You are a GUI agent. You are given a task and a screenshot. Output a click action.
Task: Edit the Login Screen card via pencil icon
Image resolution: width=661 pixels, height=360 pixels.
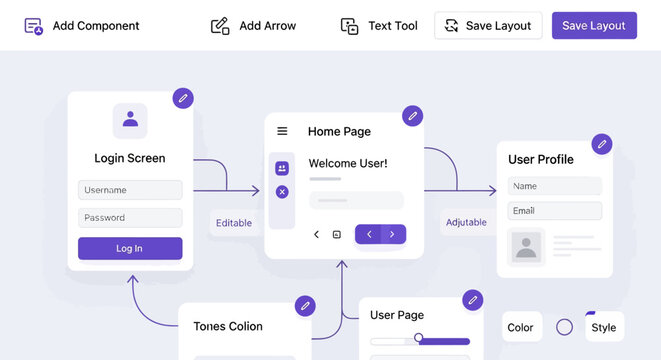point(183,98)
